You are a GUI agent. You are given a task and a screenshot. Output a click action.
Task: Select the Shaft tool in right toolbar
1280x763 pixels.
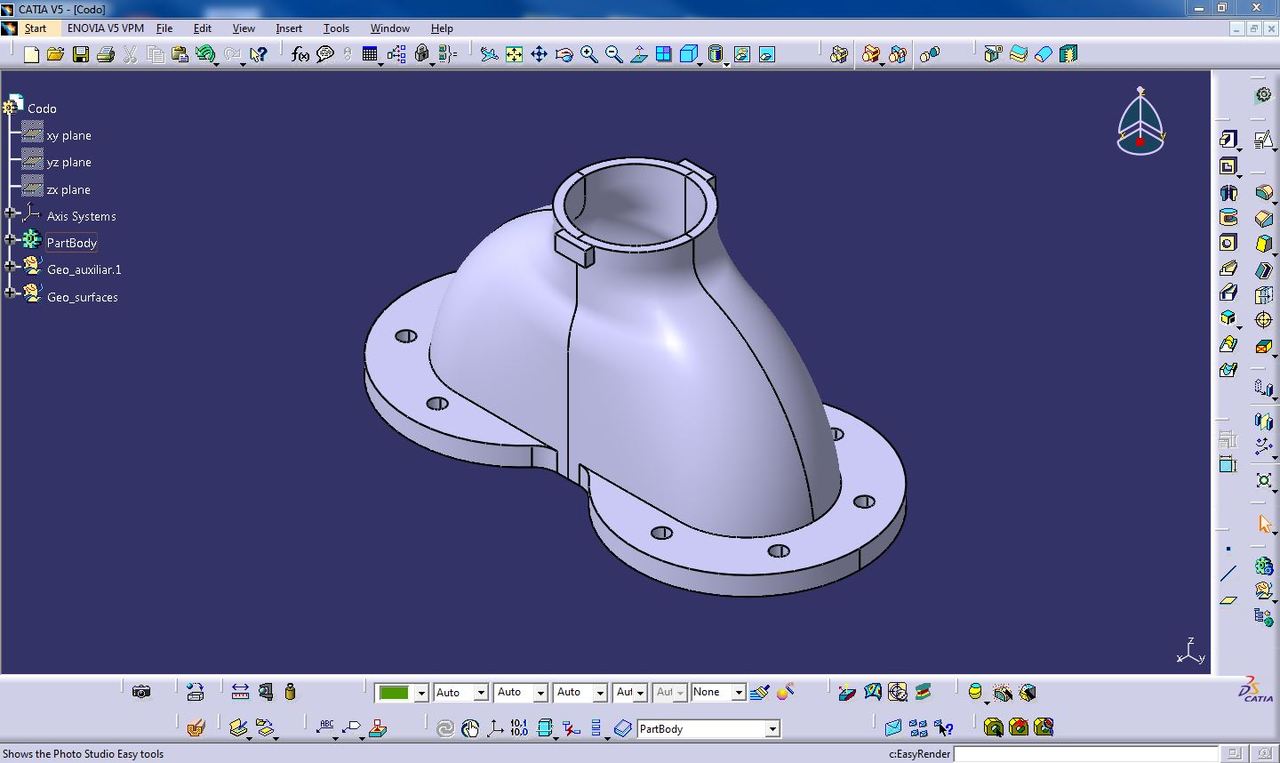point(1228,192)
